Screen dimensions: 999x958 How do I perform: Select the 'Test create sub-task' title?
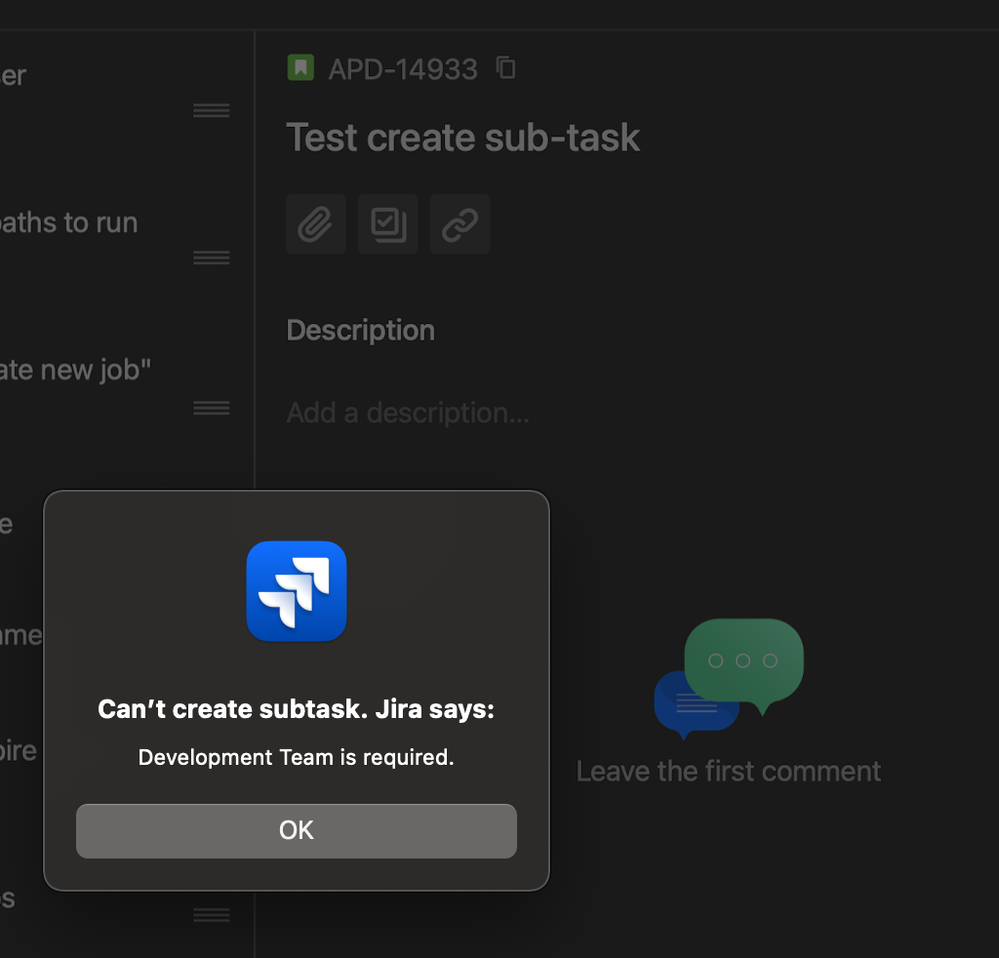pyautogui.click(x=463, y=138)
